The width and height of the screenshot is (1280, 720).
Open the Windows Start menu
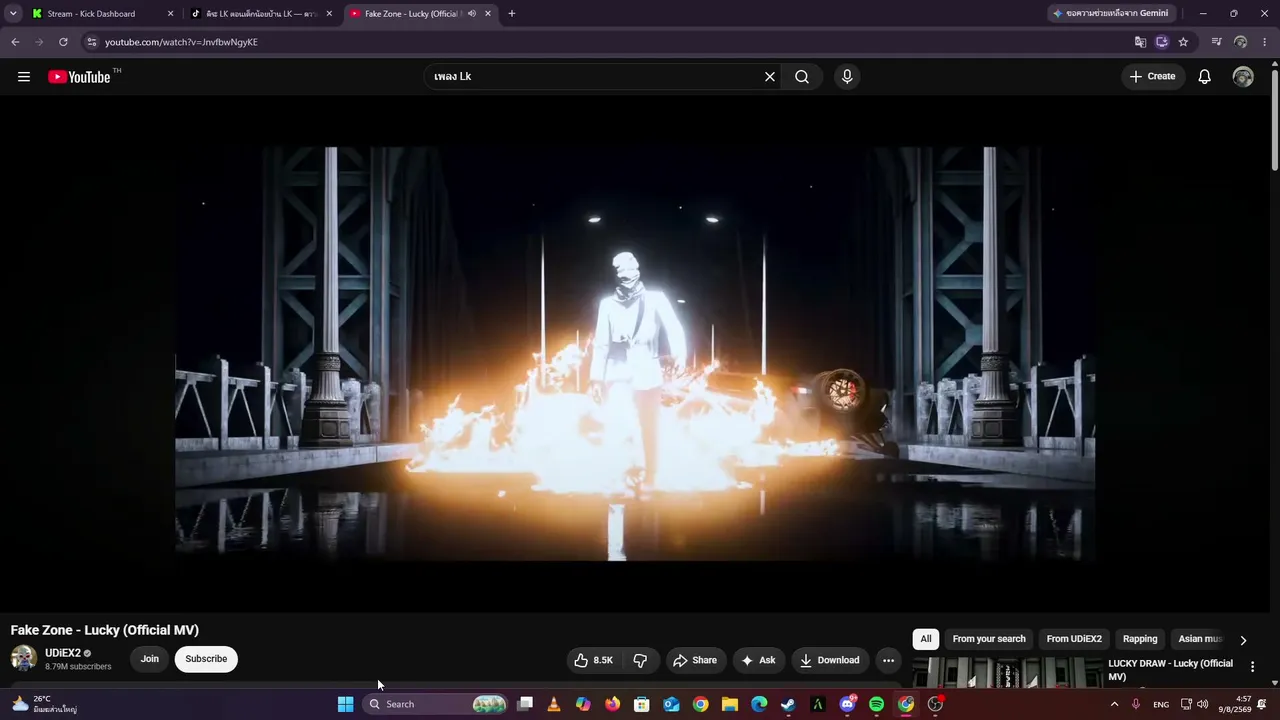[x=345, y=704]
